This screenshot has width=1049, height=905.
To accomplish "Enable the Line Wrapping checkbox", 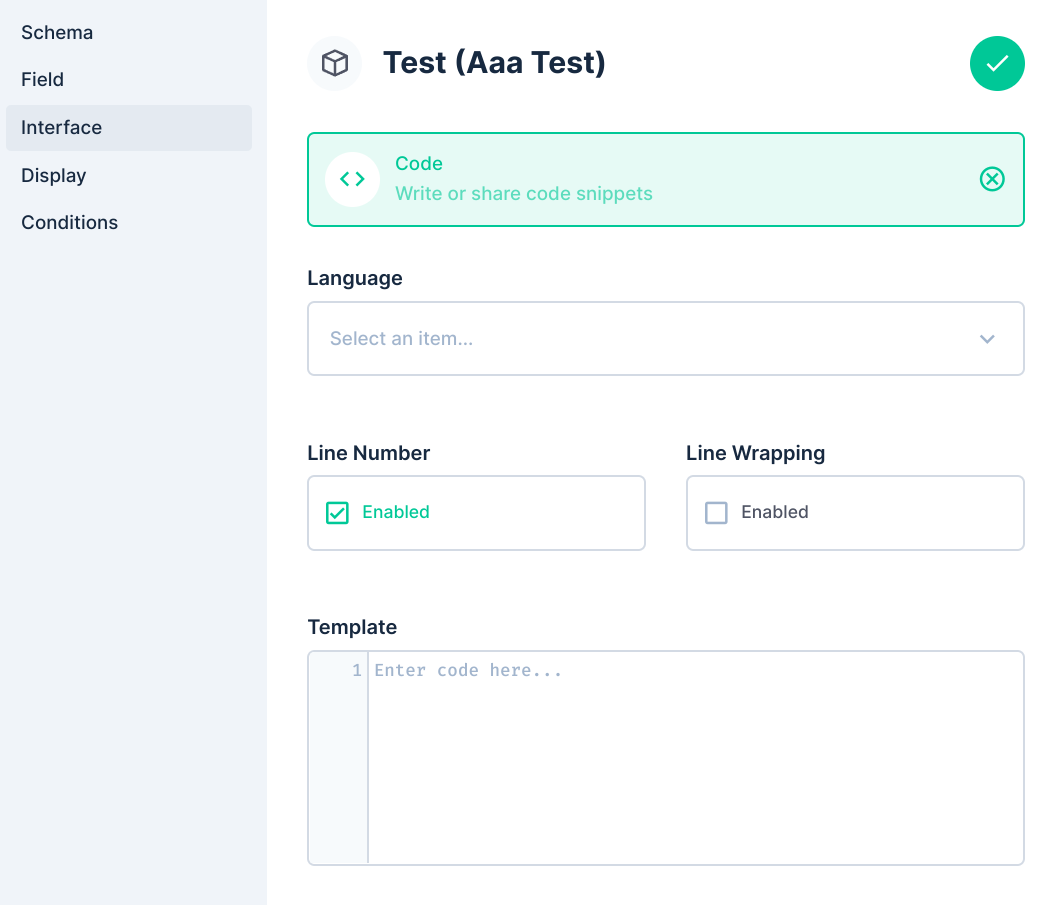I will [716, 513].
